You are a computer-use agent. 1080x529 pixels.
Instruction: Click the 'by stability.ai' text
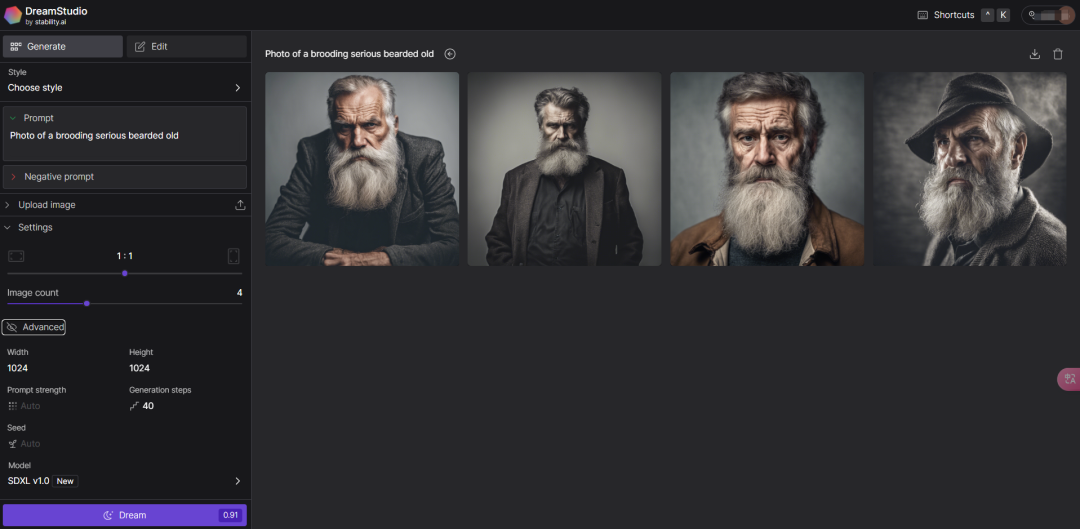click(45, 22)
